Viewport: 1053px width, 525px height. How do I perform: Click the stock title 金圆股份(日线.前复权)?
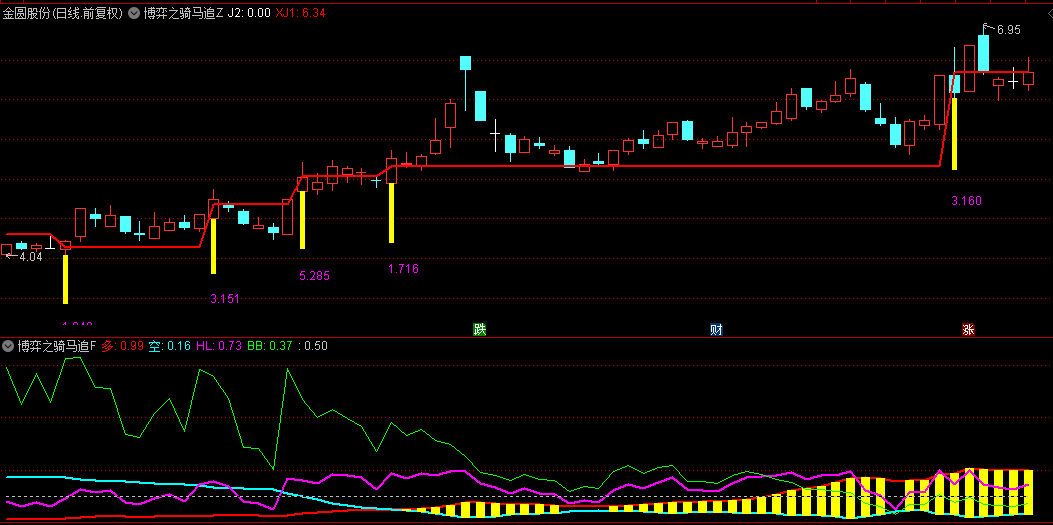pos(63,13)
